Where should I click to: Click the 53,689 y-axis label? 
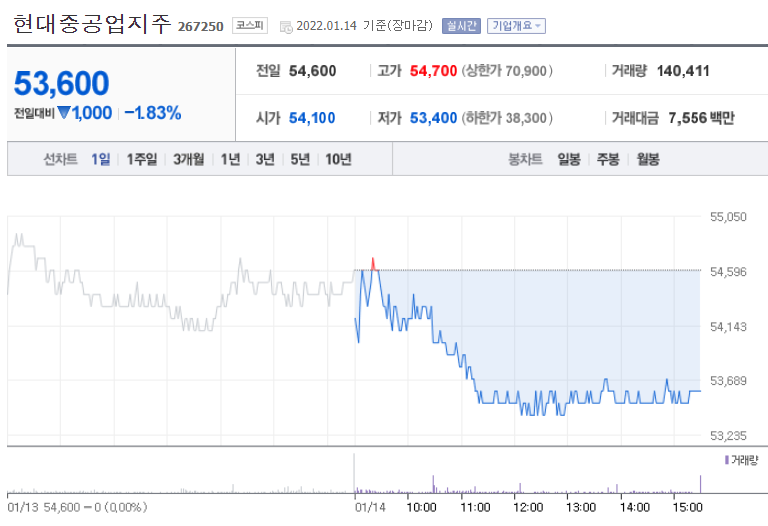pyautogui.click(x=728, y=381)
